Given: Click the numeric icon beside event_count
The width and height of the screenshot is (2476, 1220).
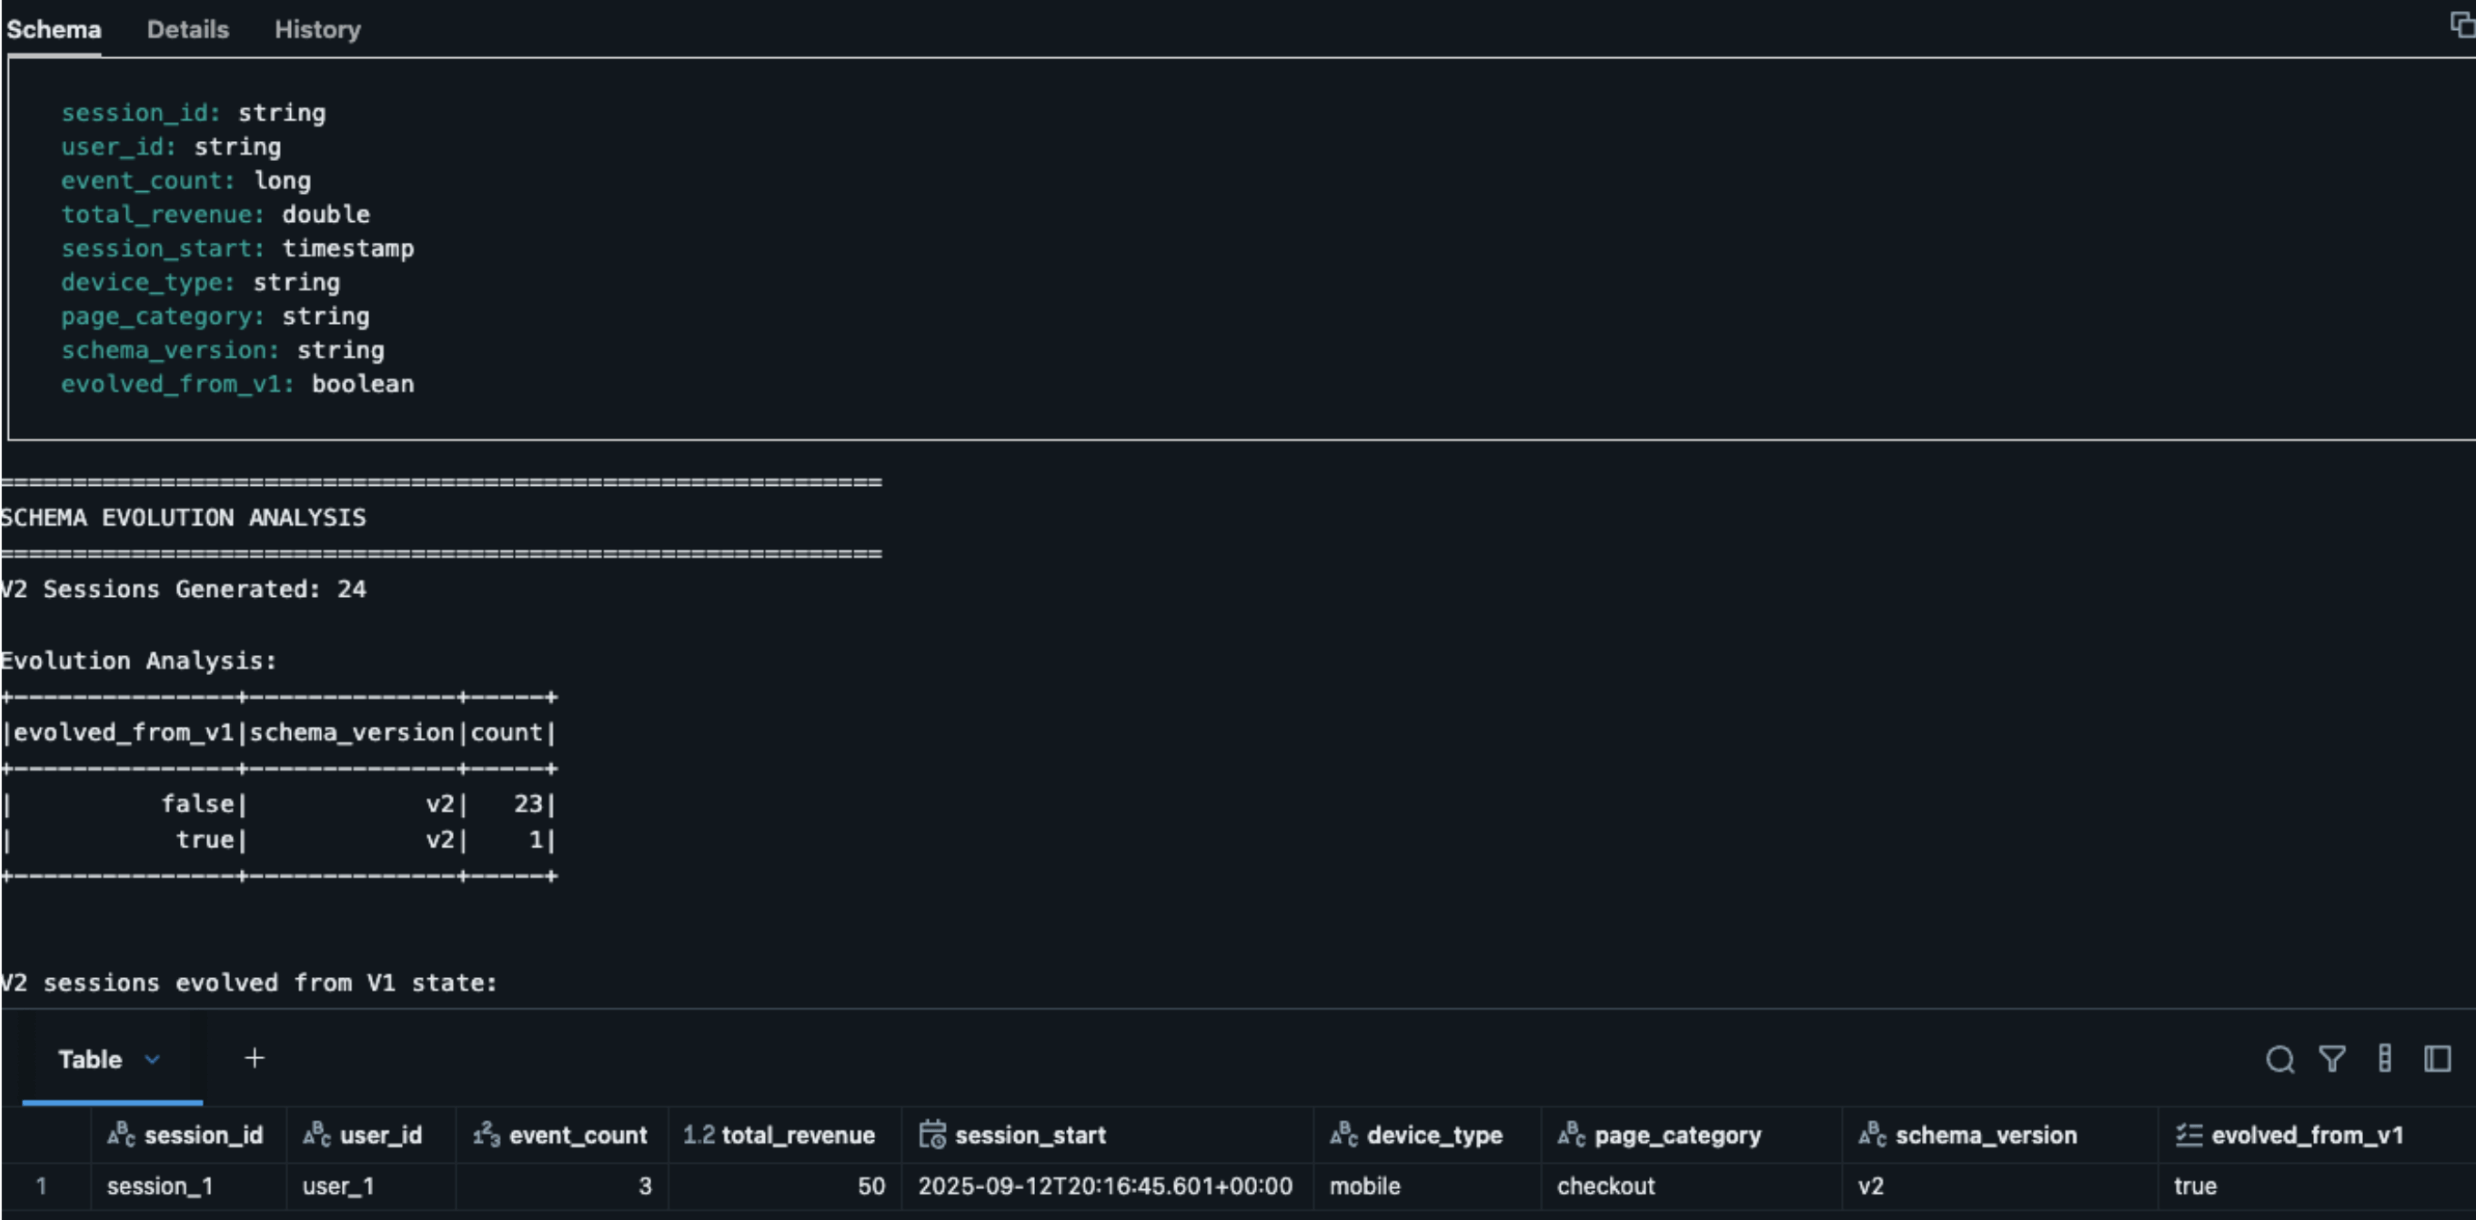Looking at the screenshot, I should pyautogui.click(x=486, y=1134).
